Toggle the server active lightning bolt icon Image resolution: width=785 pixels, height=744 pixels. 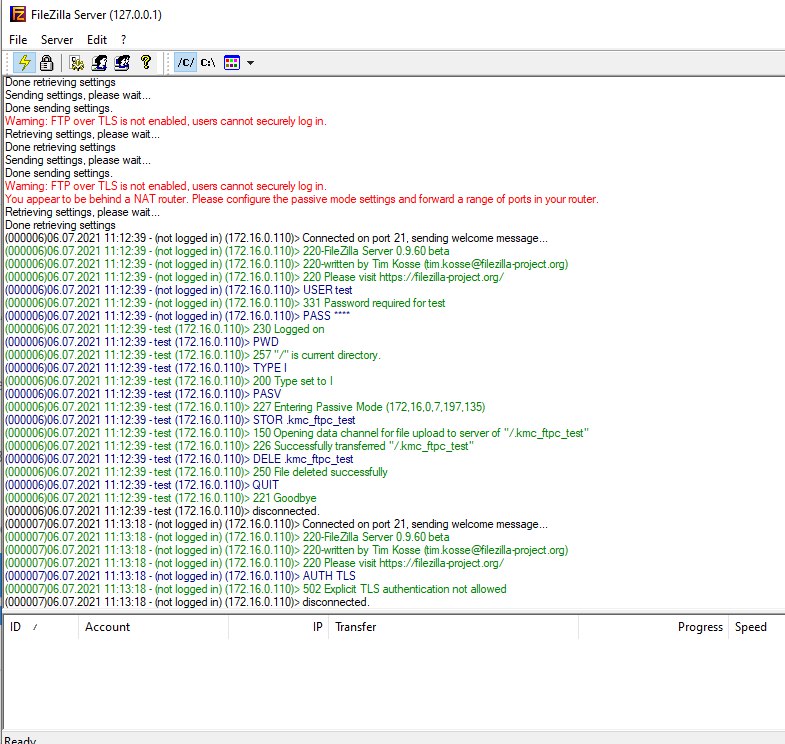point(24,63)
